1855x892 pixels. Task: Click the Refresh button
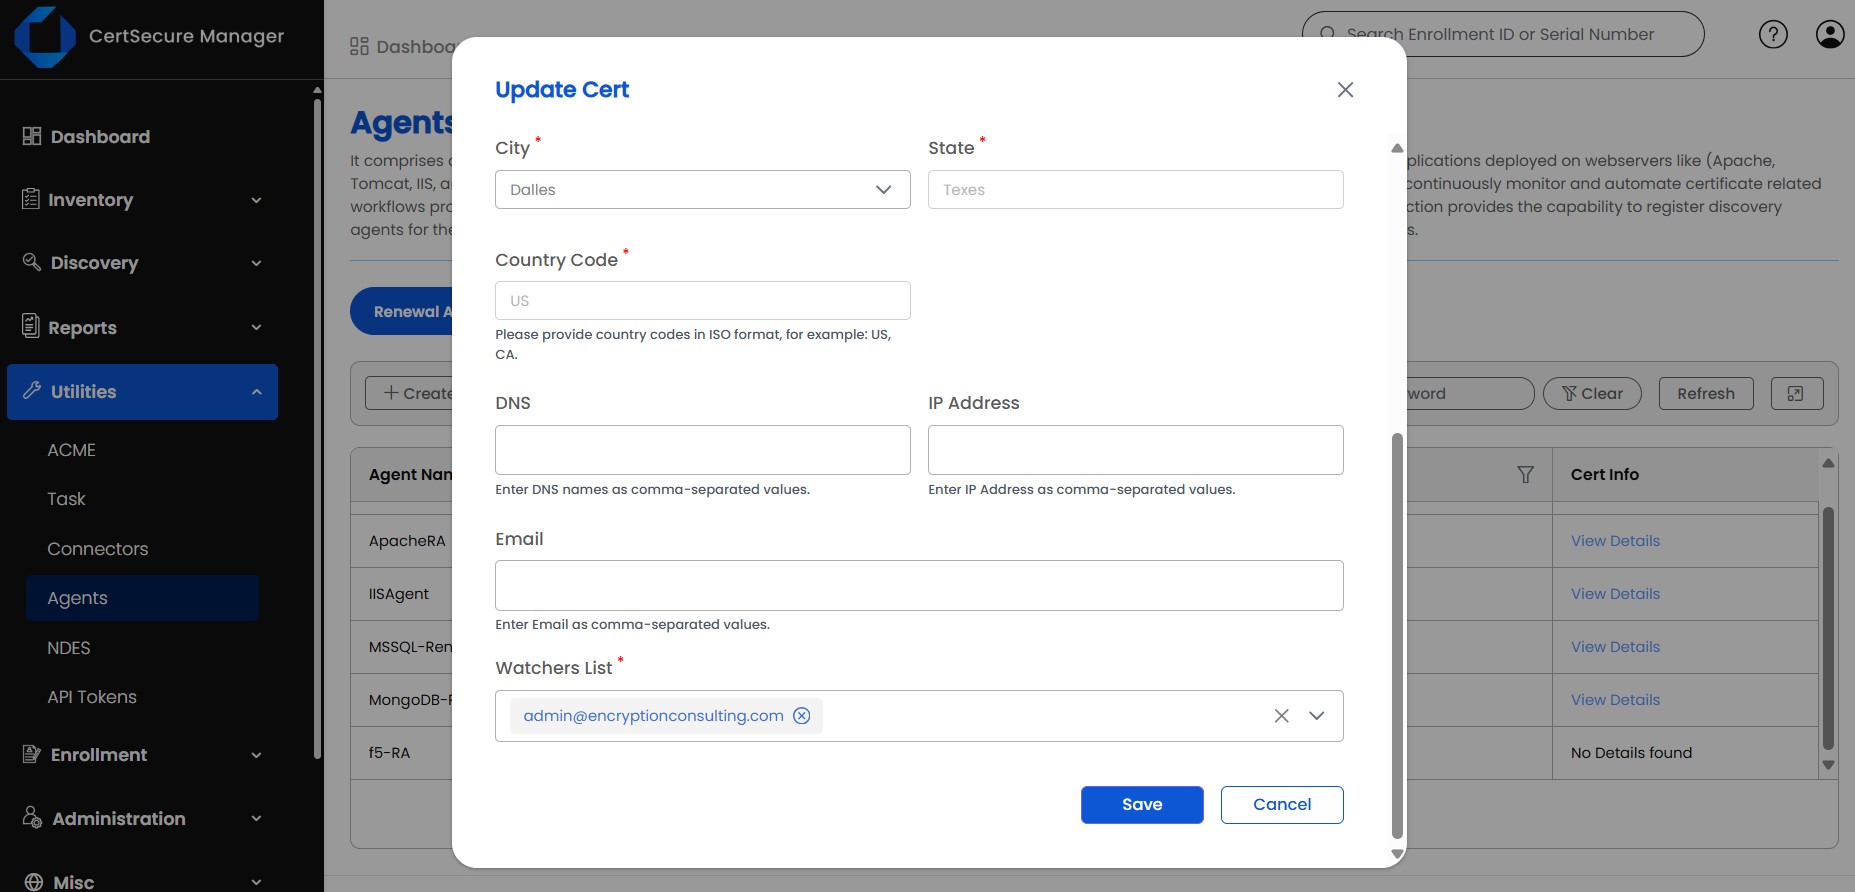tap(1706, 394)
